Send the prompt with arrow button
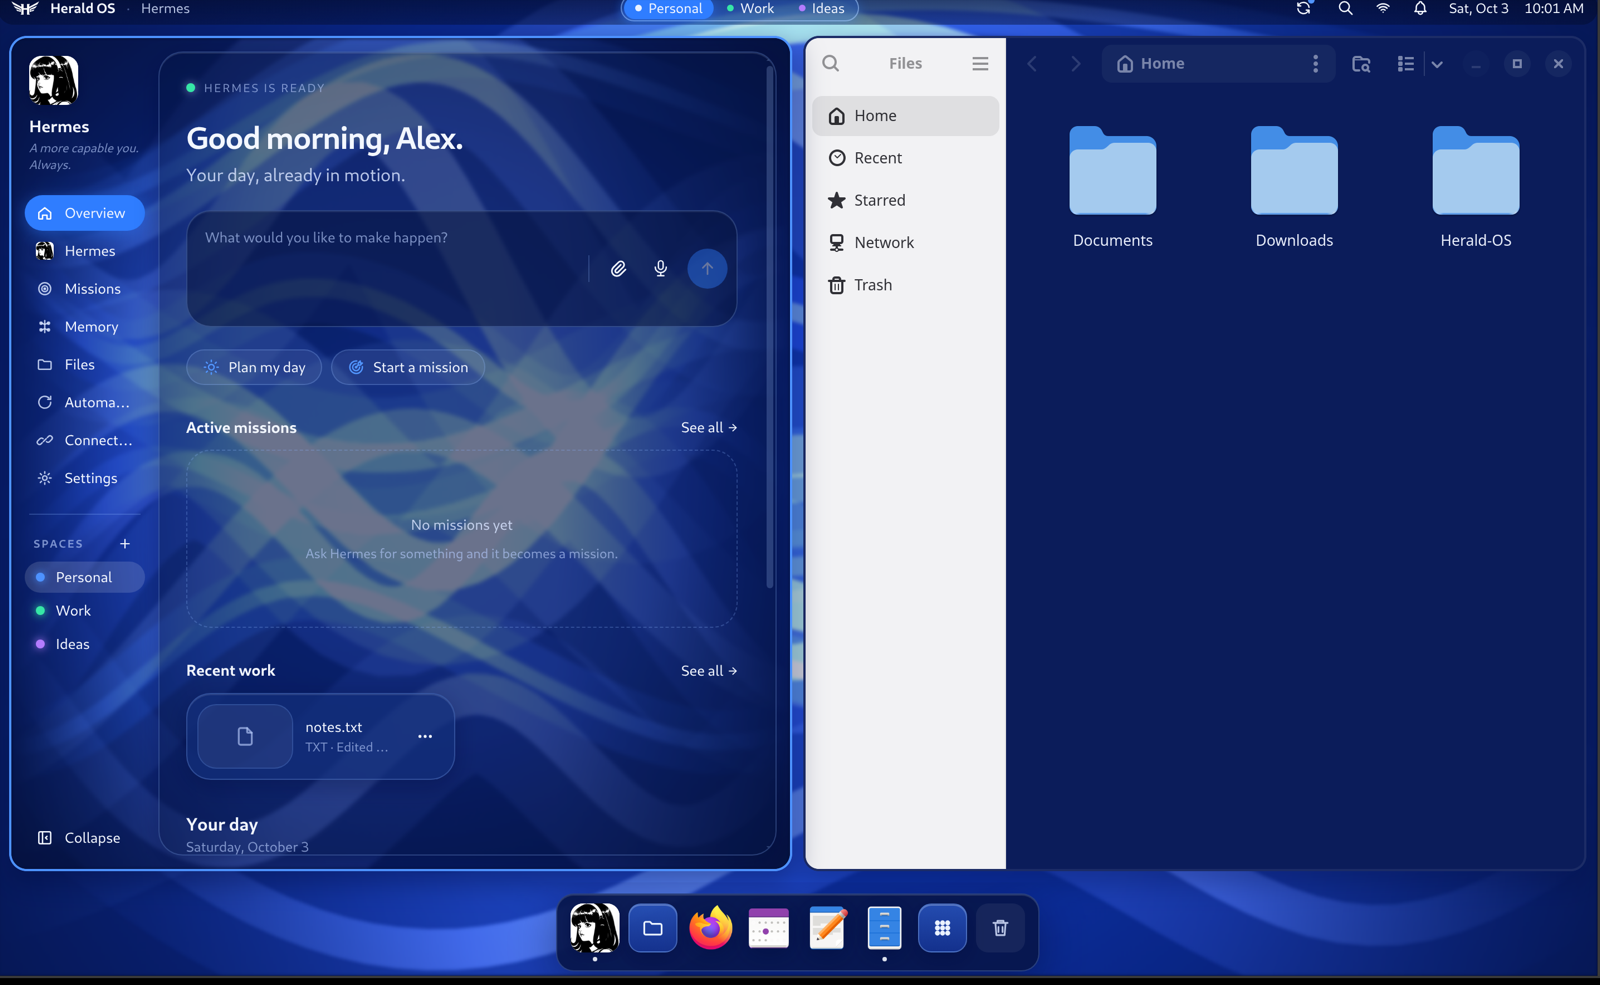 click(707, 268)
